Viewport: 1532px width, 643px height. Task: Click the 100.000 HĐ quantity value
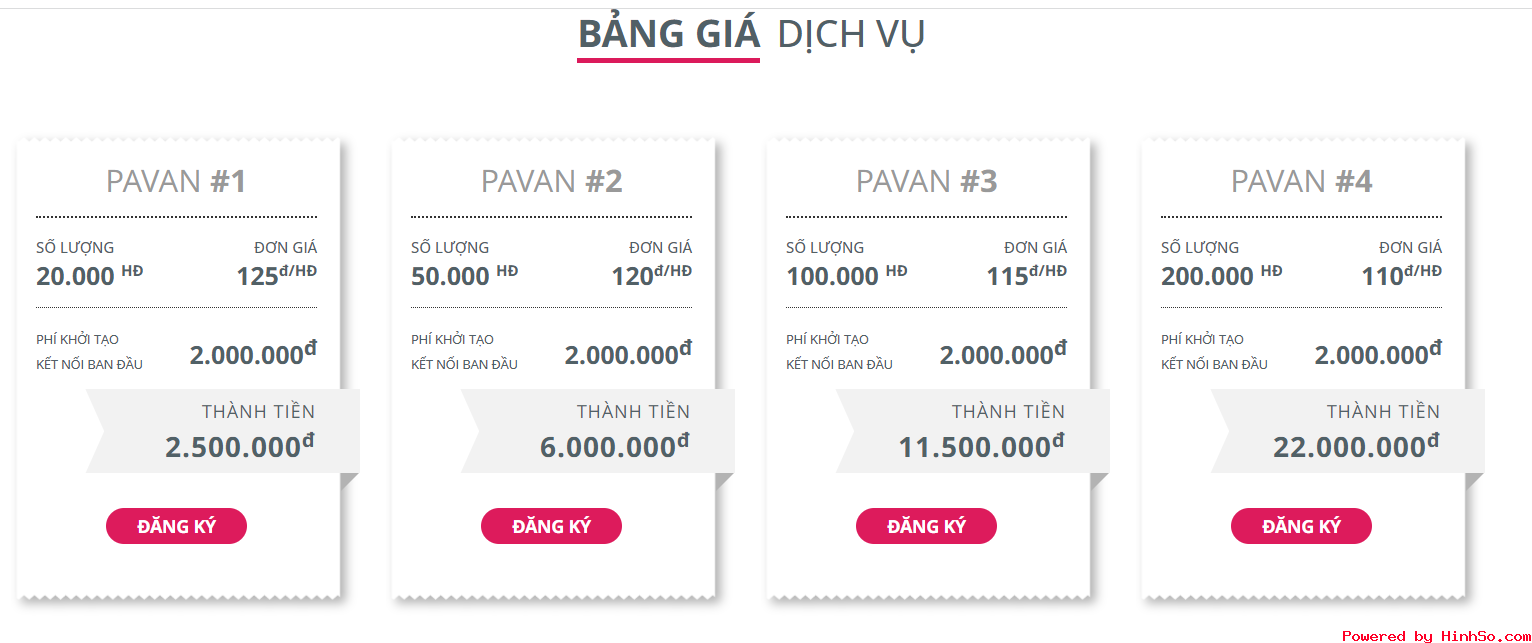tap(846, 276)
